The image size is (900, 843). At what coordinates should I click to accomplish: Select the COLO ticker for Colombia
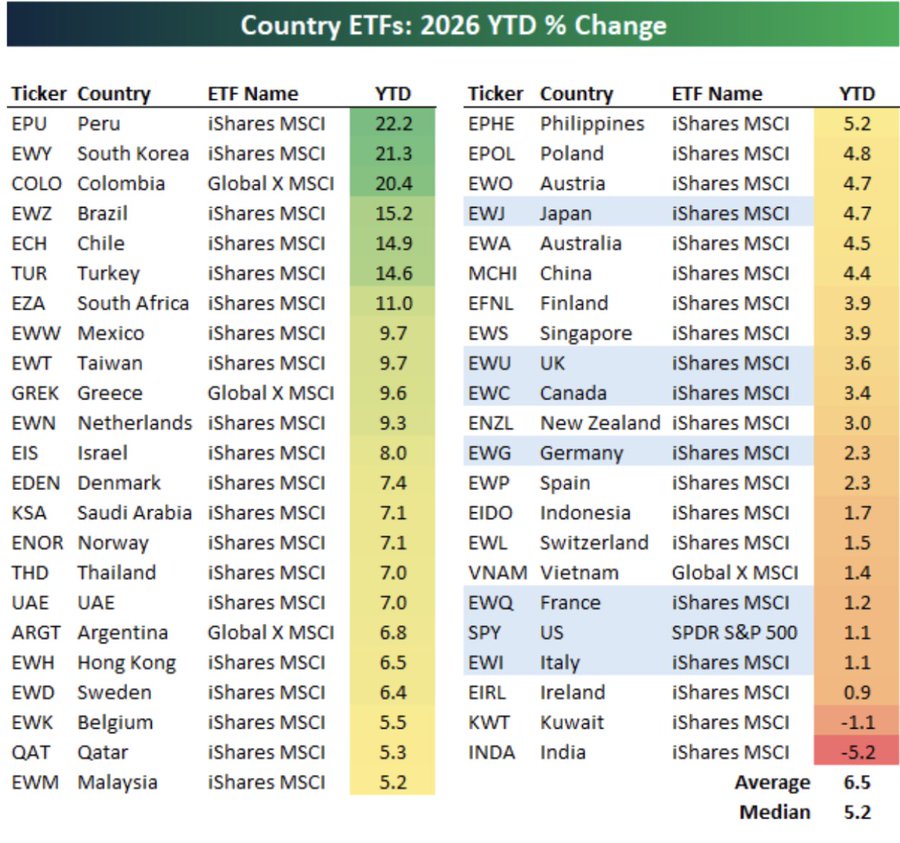click(36, 184)
